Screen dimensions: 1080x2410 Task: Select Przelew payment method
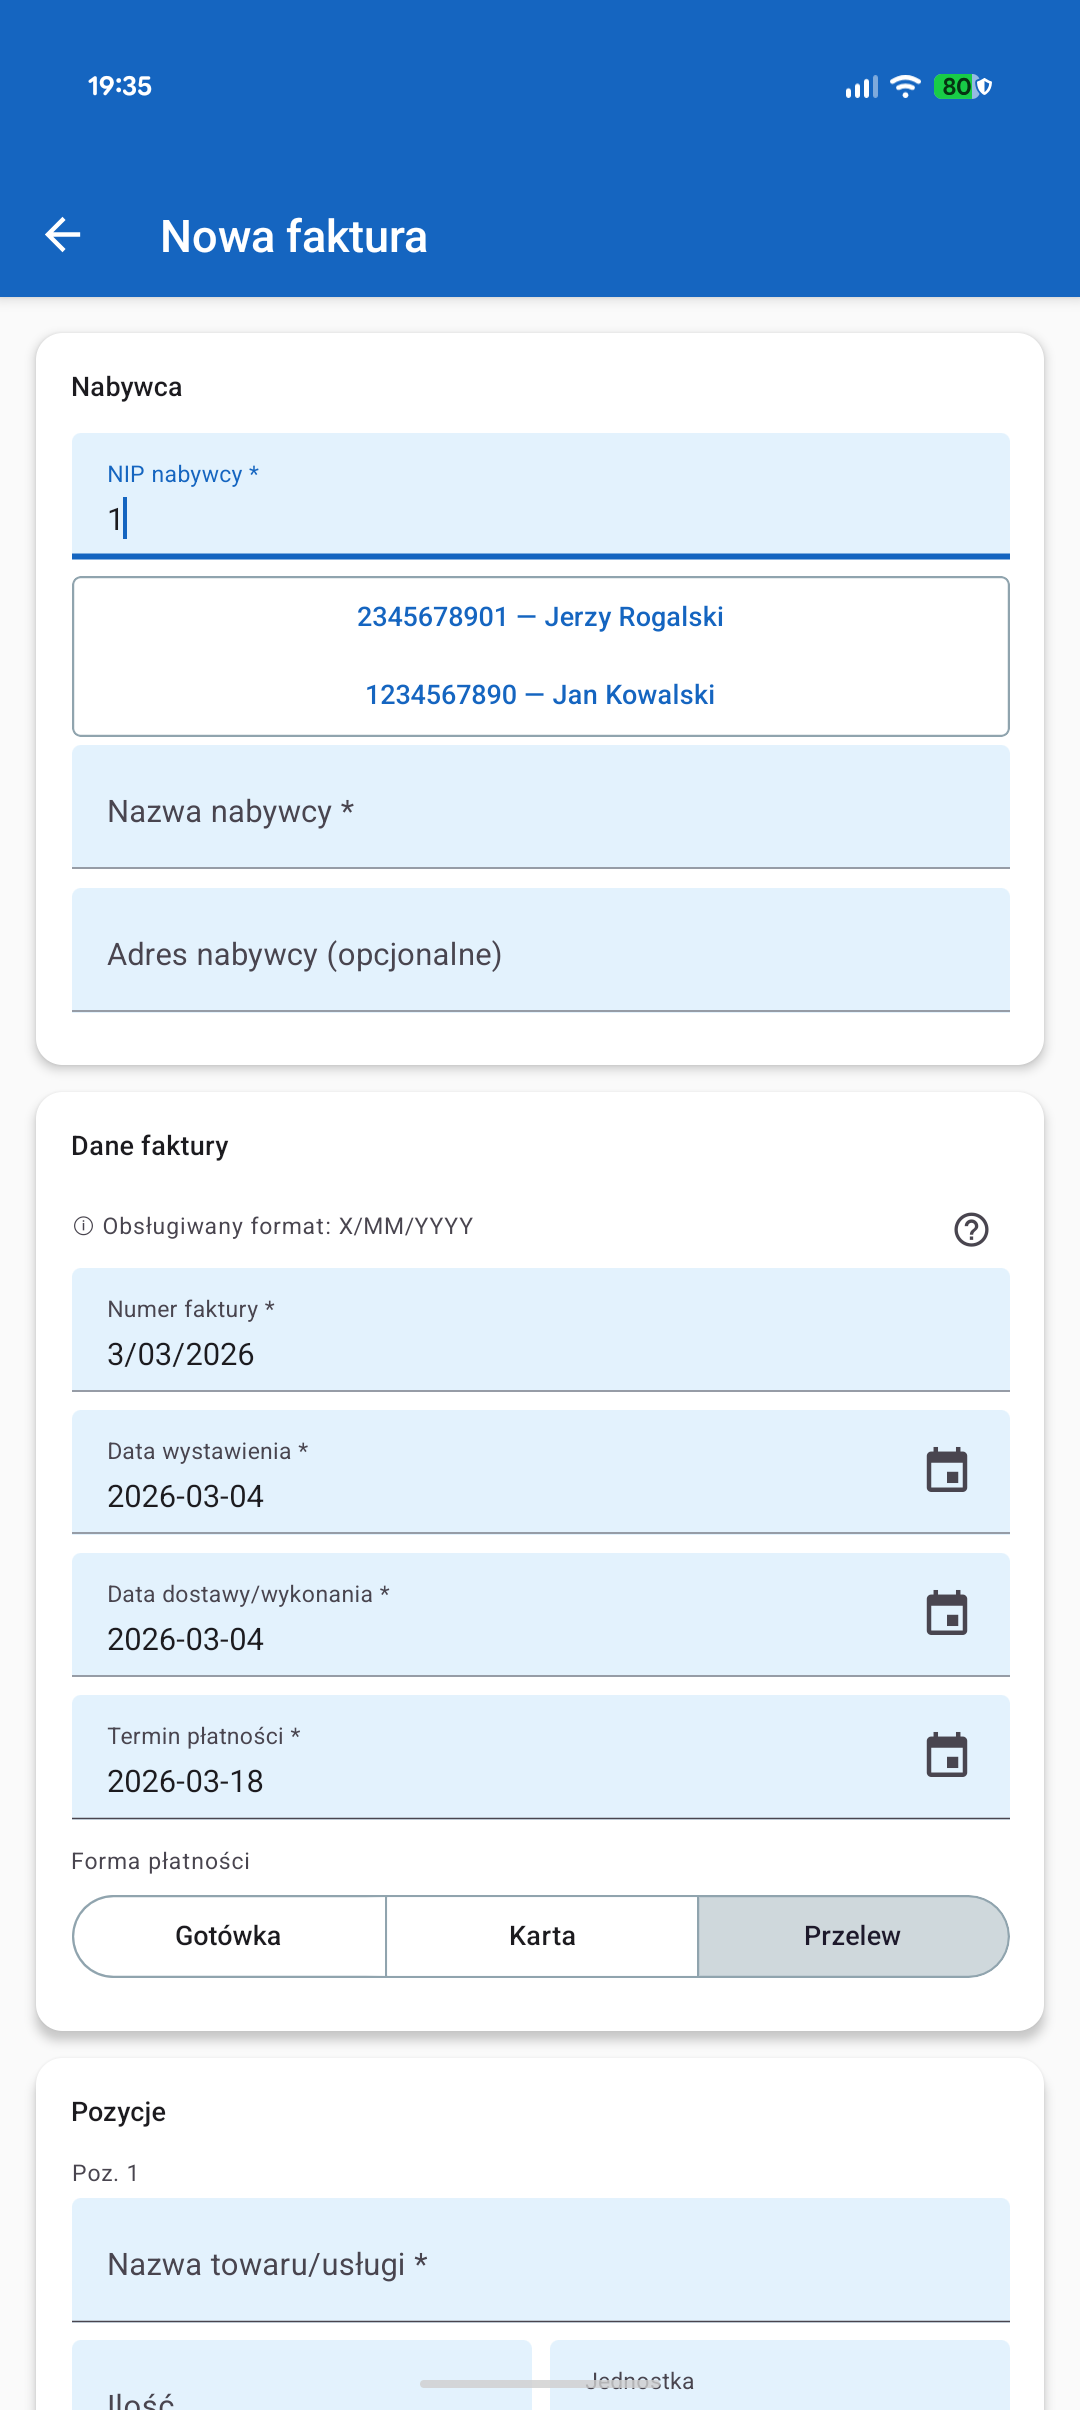[853, 1936]
